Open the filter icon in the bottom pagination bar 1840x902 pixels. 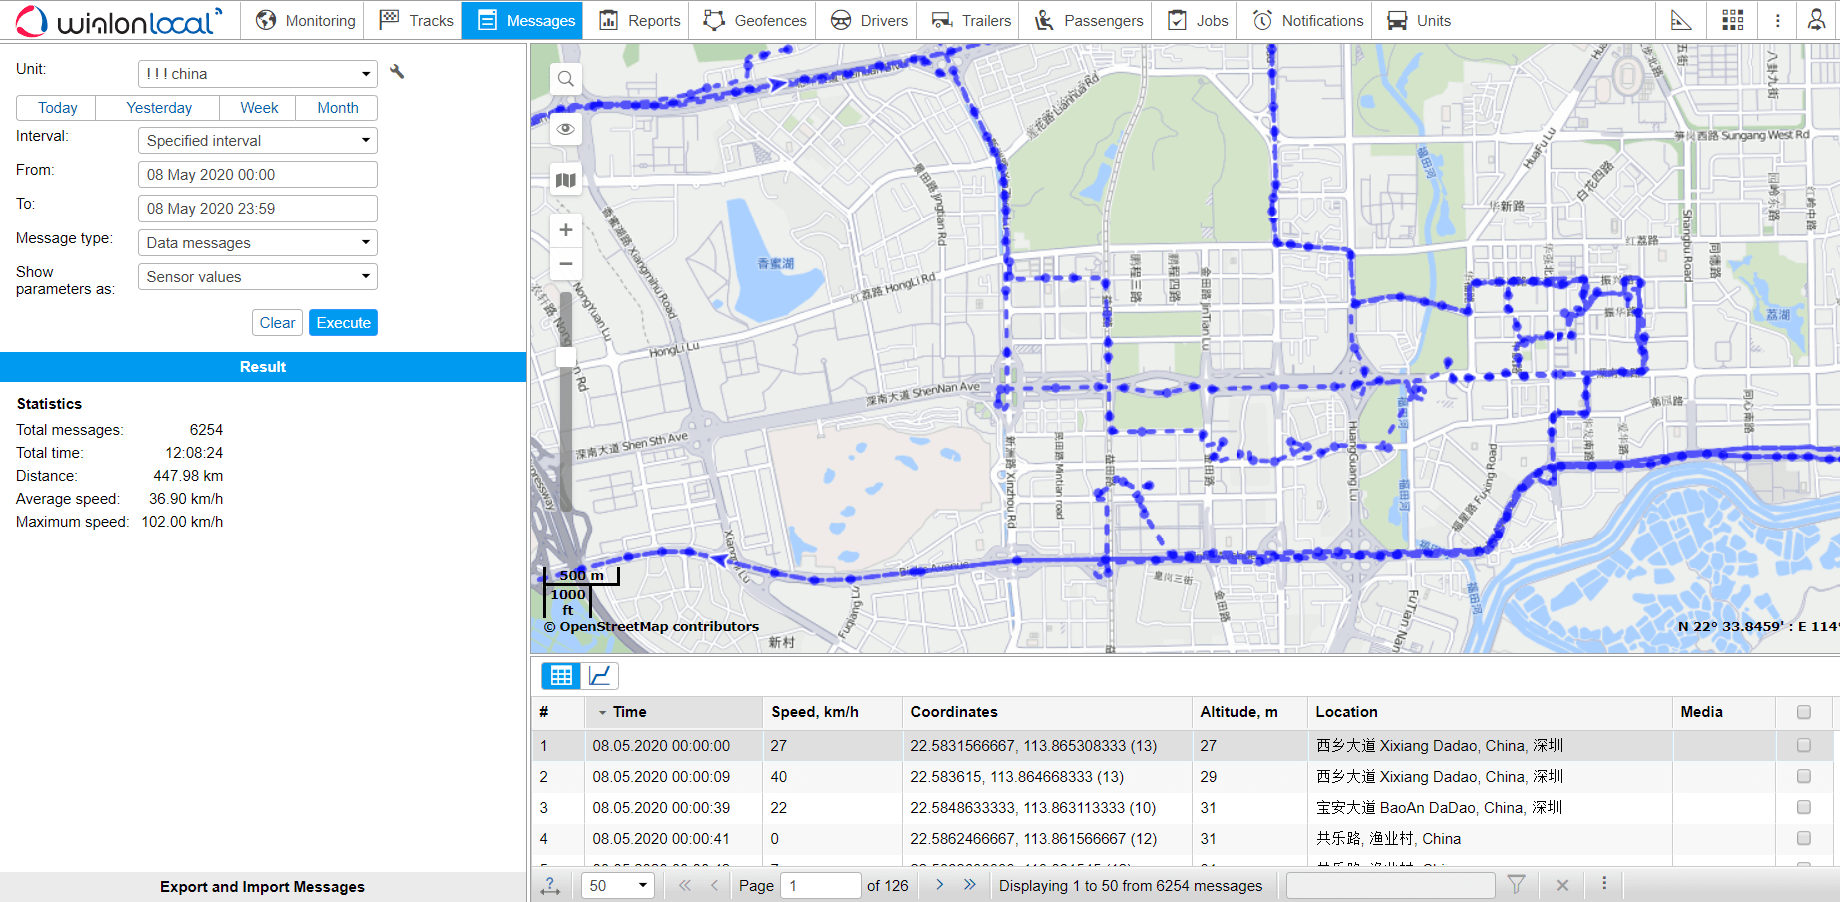(x=1517, y=885)
